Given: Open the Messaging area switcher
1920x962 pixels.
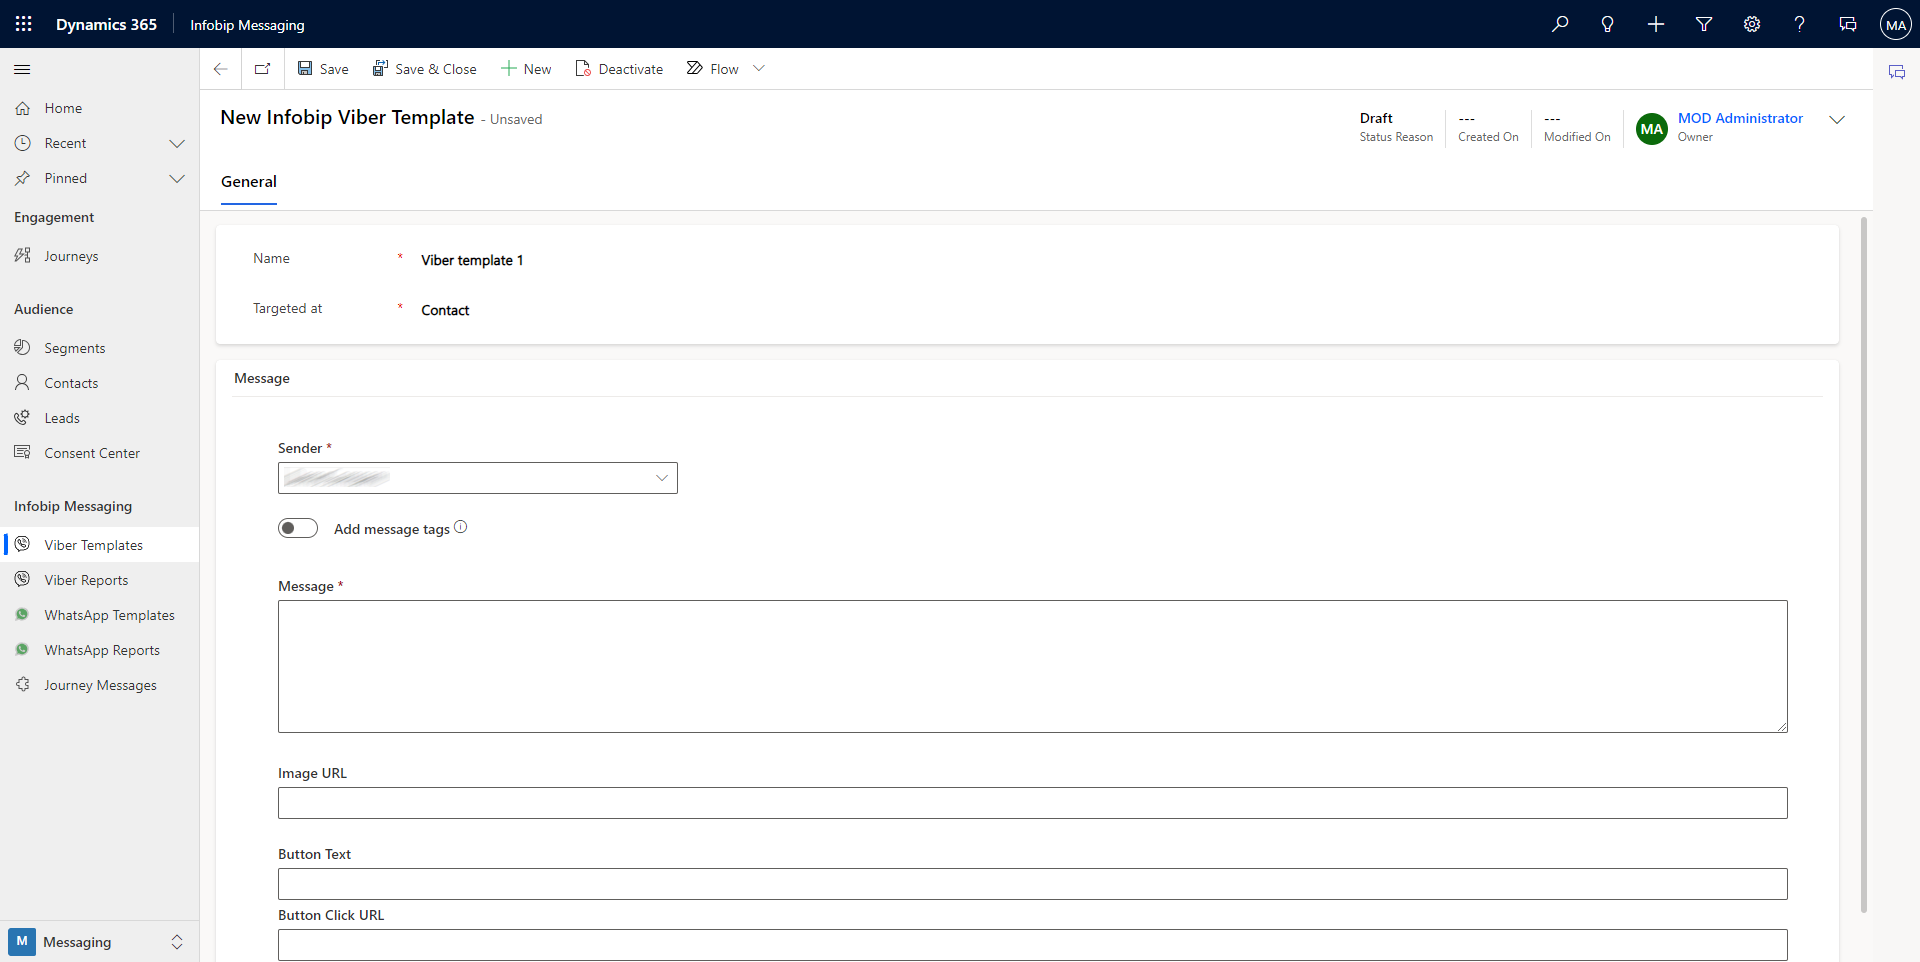Looking at the screenshot, I should (x=100, y=941).
